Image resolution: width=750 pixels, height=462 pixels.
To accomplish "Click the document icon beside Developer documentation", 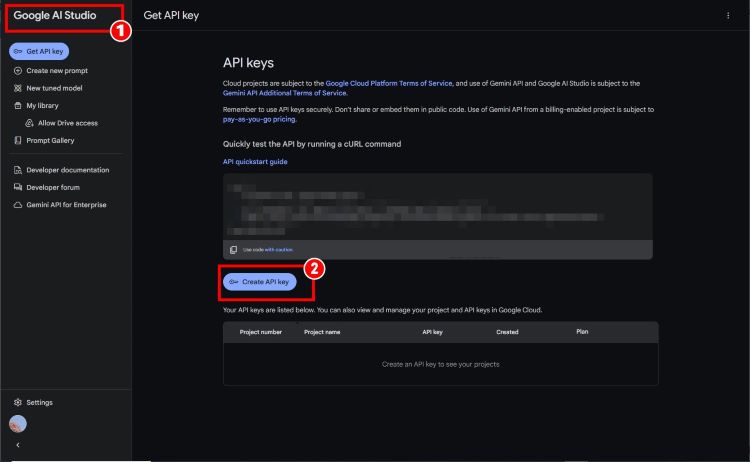I will click(18, 170).
